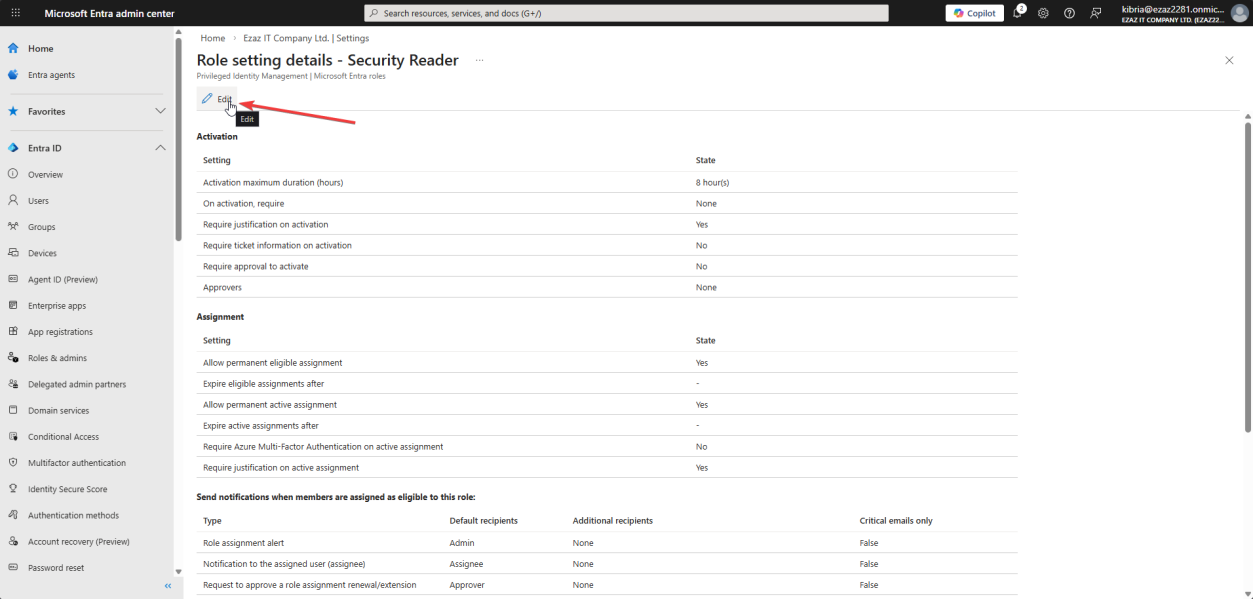Click the Groups people icon
This screenshot has height=599, width=1253.
point(13,227)
